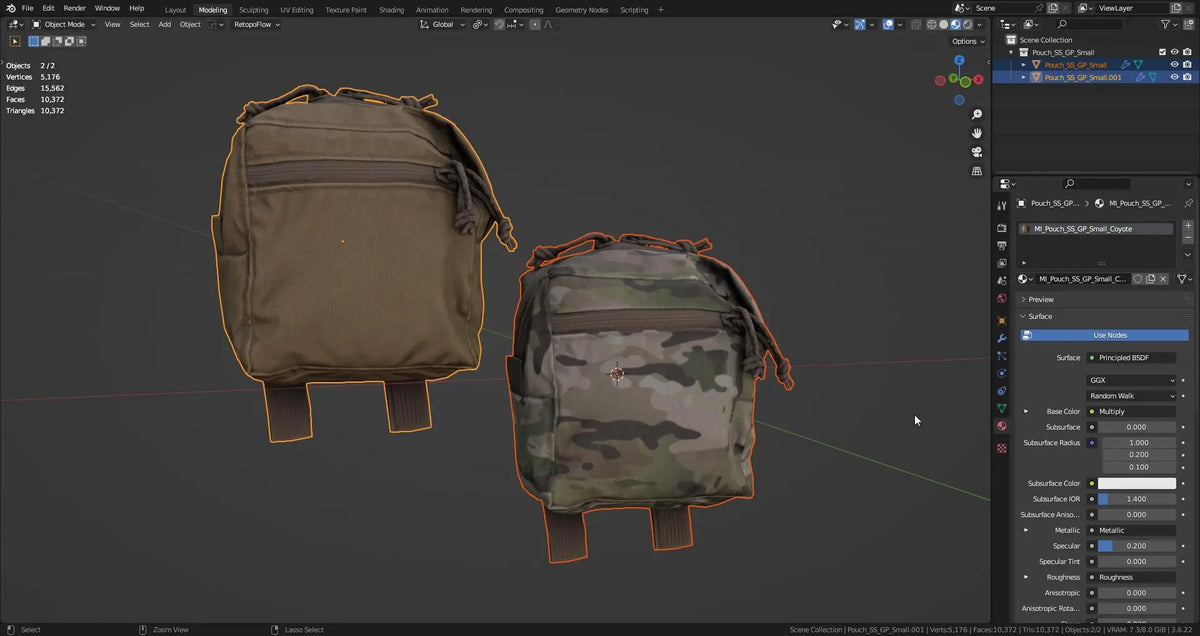
Task: Open the viewport header Add menu
Action: (164, 24)
